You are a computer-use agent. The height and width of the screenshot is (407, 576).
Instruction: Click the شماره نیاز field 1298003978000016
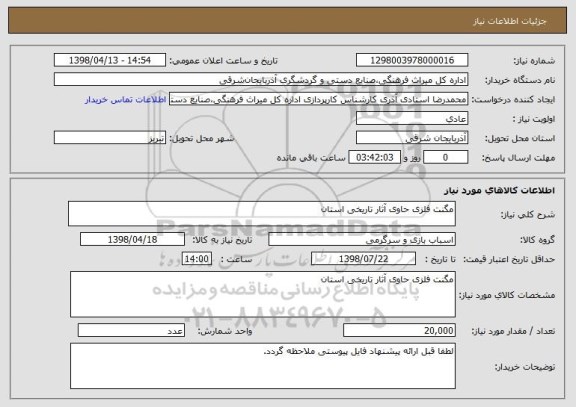coord(412,60)
